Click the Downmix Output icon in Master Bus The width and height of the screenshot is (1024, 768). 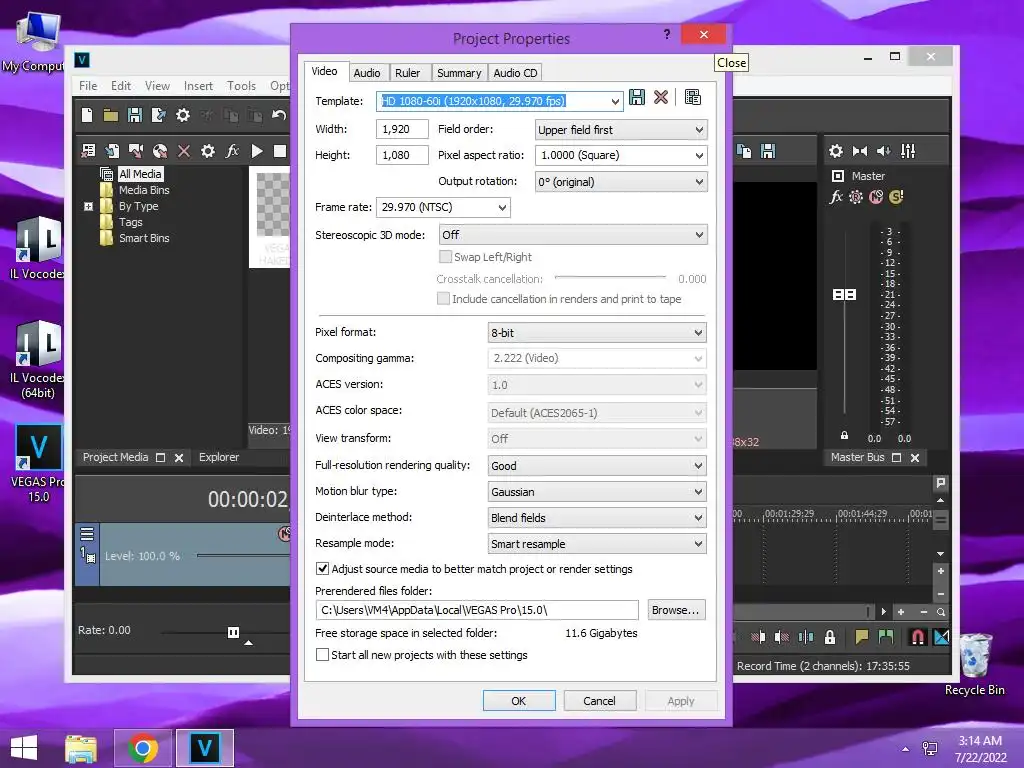(x=859, y=152)
